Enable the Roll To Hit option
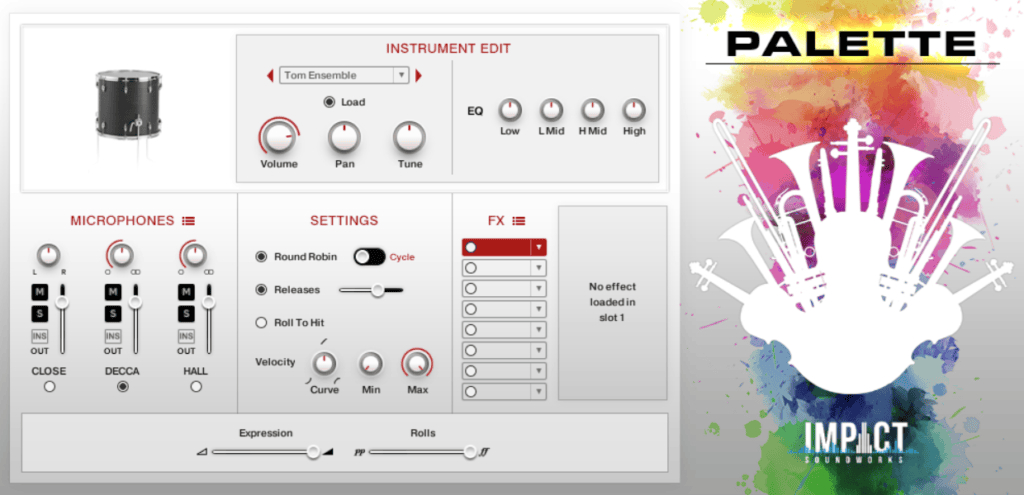The height and width of the screenshot is (495, 1024). point(262,322)
